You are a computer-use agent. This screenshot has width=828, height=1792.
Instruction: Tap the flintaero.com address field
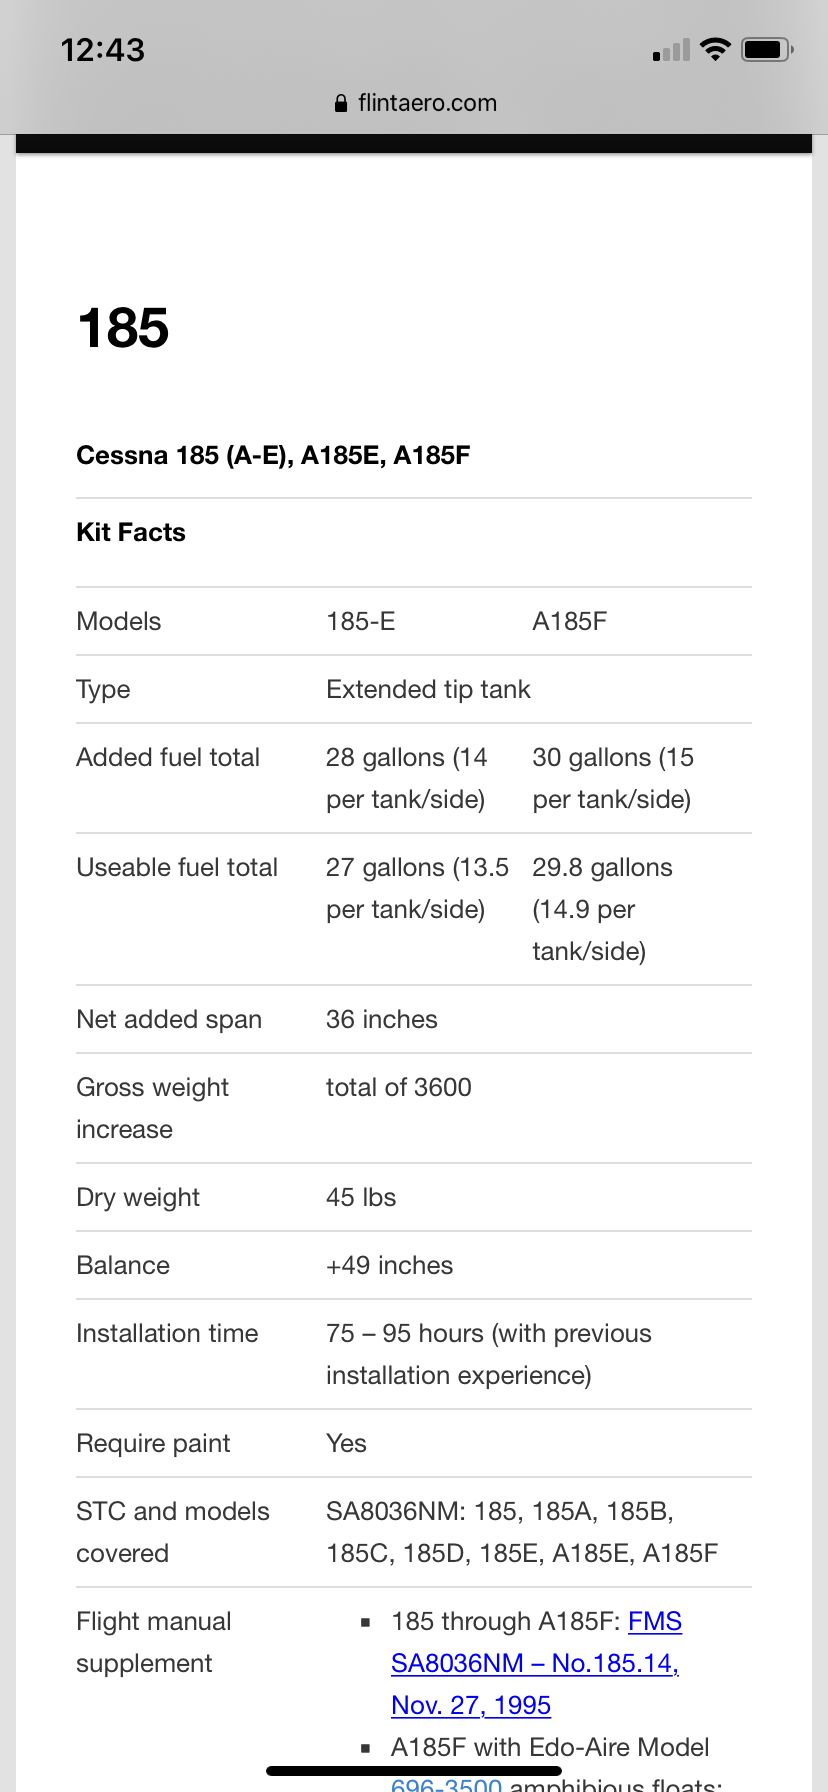pos(427,103)
